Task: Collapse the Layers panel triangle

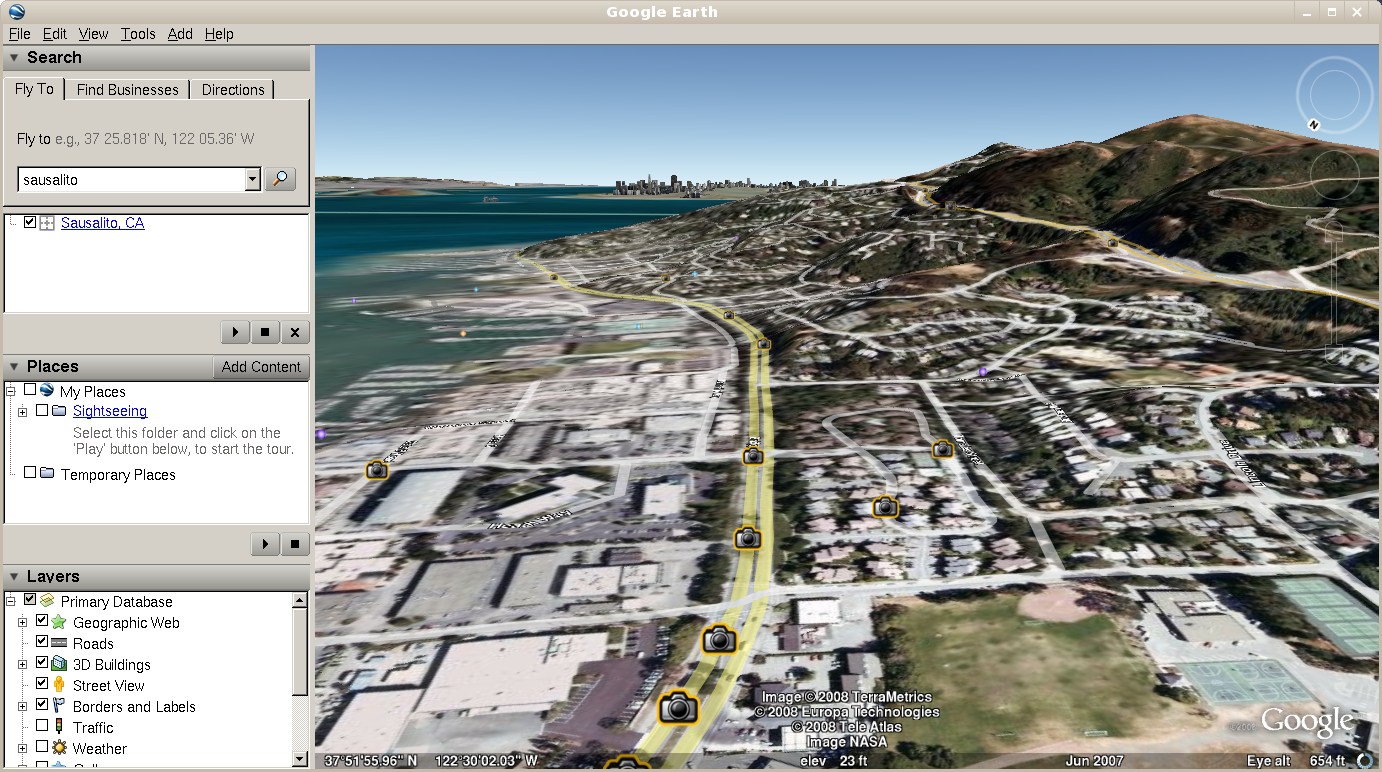Action: point(14,577)
